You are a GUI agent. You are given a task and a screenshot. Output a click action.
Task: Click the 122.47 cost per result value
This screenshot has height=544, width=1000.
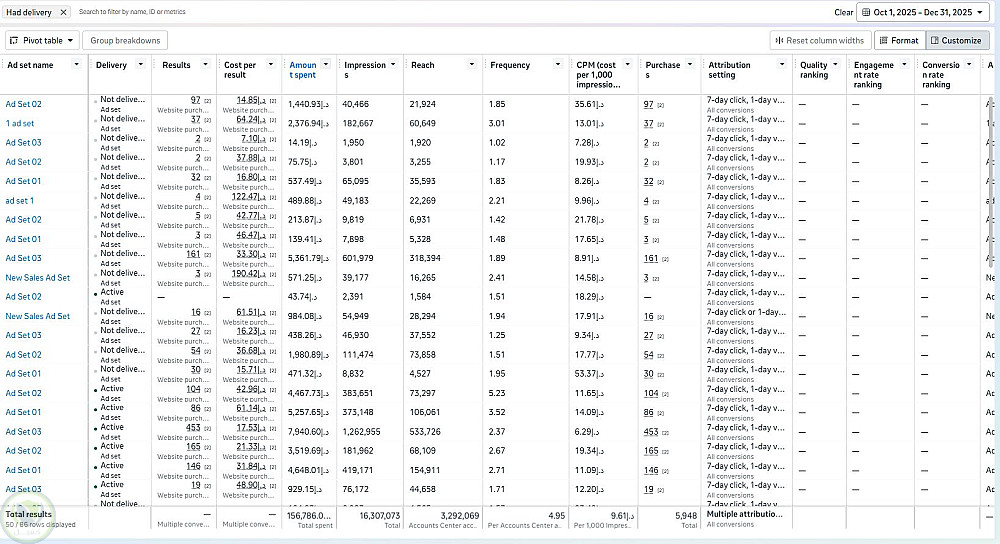pyautogui.click(x=247, y=196)
